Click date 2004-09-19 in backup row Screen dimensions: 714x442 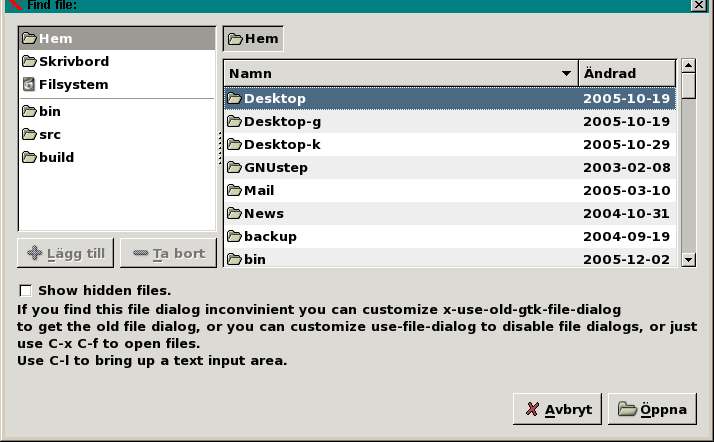click(627, 236)
